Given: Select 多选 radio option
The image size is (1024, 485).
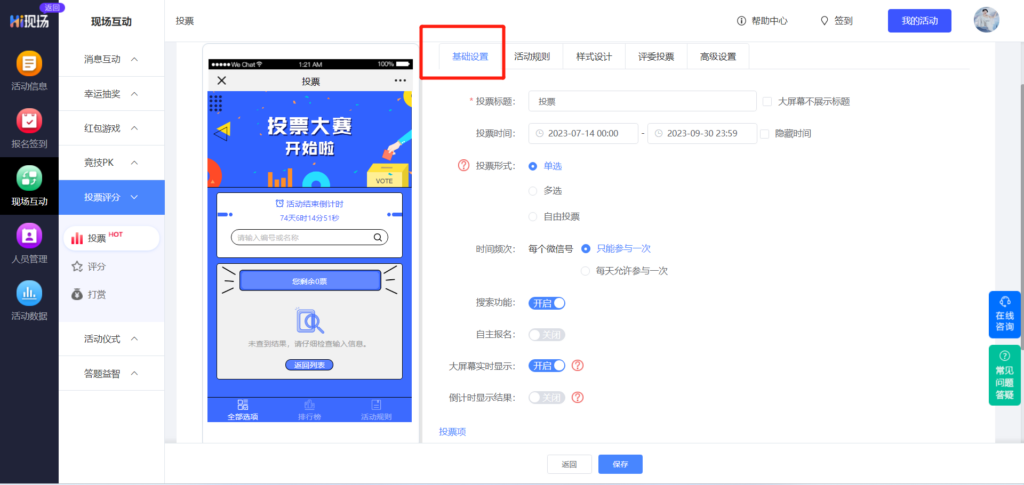Looking at the screenshot, I should 533,191.
